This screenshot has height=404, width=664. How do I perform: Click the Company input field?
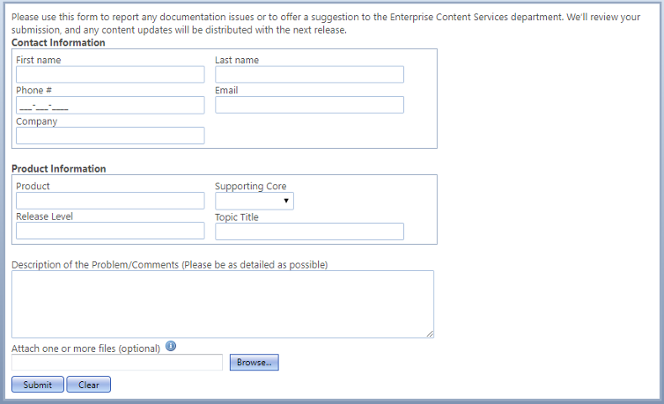pos(110,136)
